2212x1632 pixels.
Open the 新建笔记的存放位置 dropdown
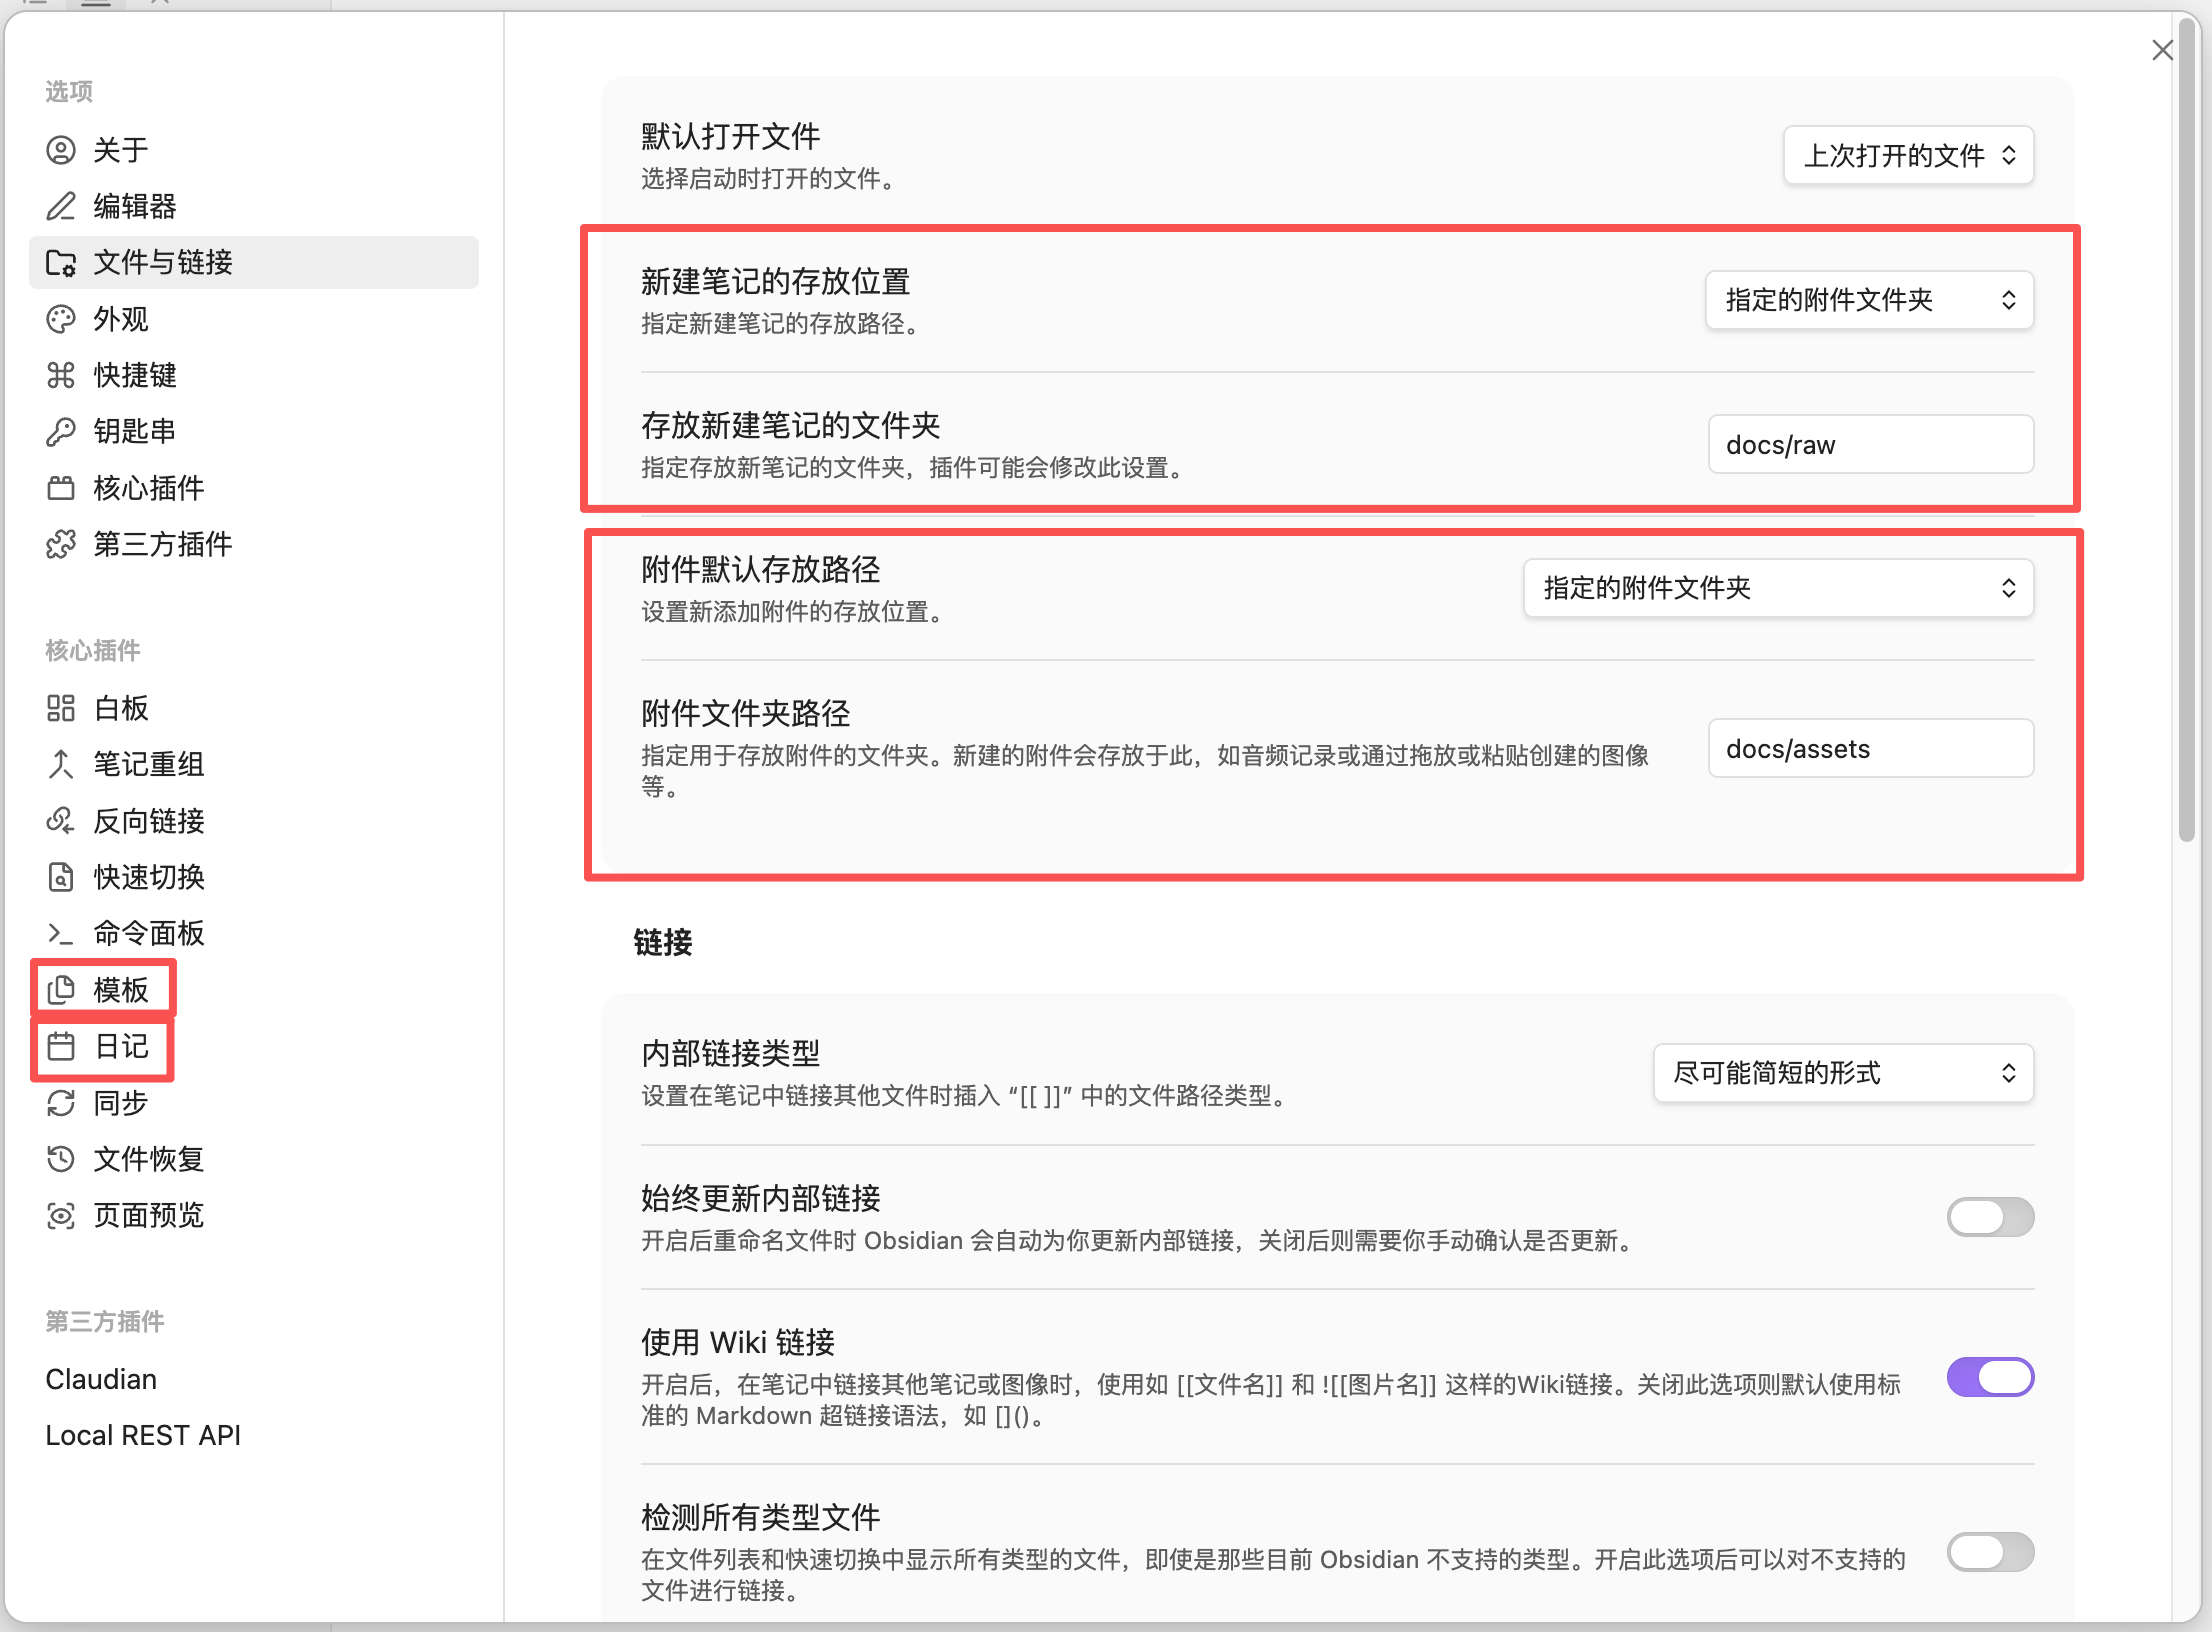pyautogui.click(x=1868, y=300)
